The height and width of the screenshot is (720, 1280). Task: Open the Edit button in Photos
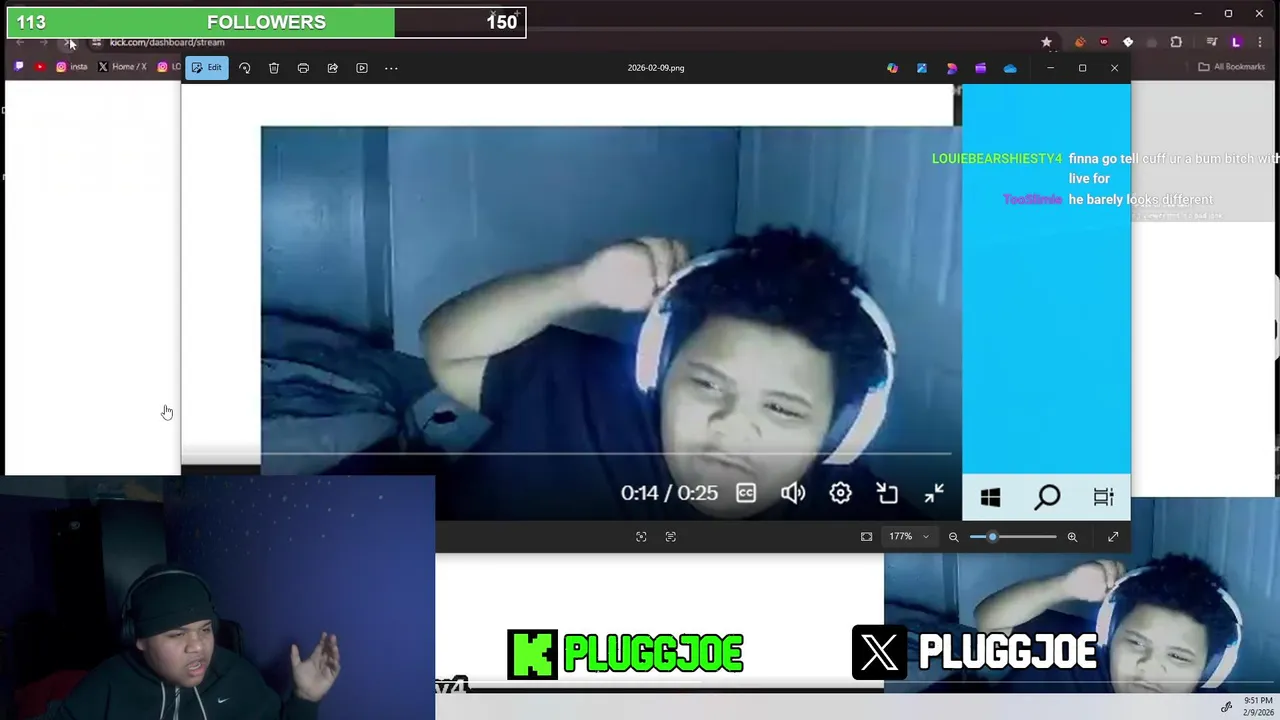(207, 68)
